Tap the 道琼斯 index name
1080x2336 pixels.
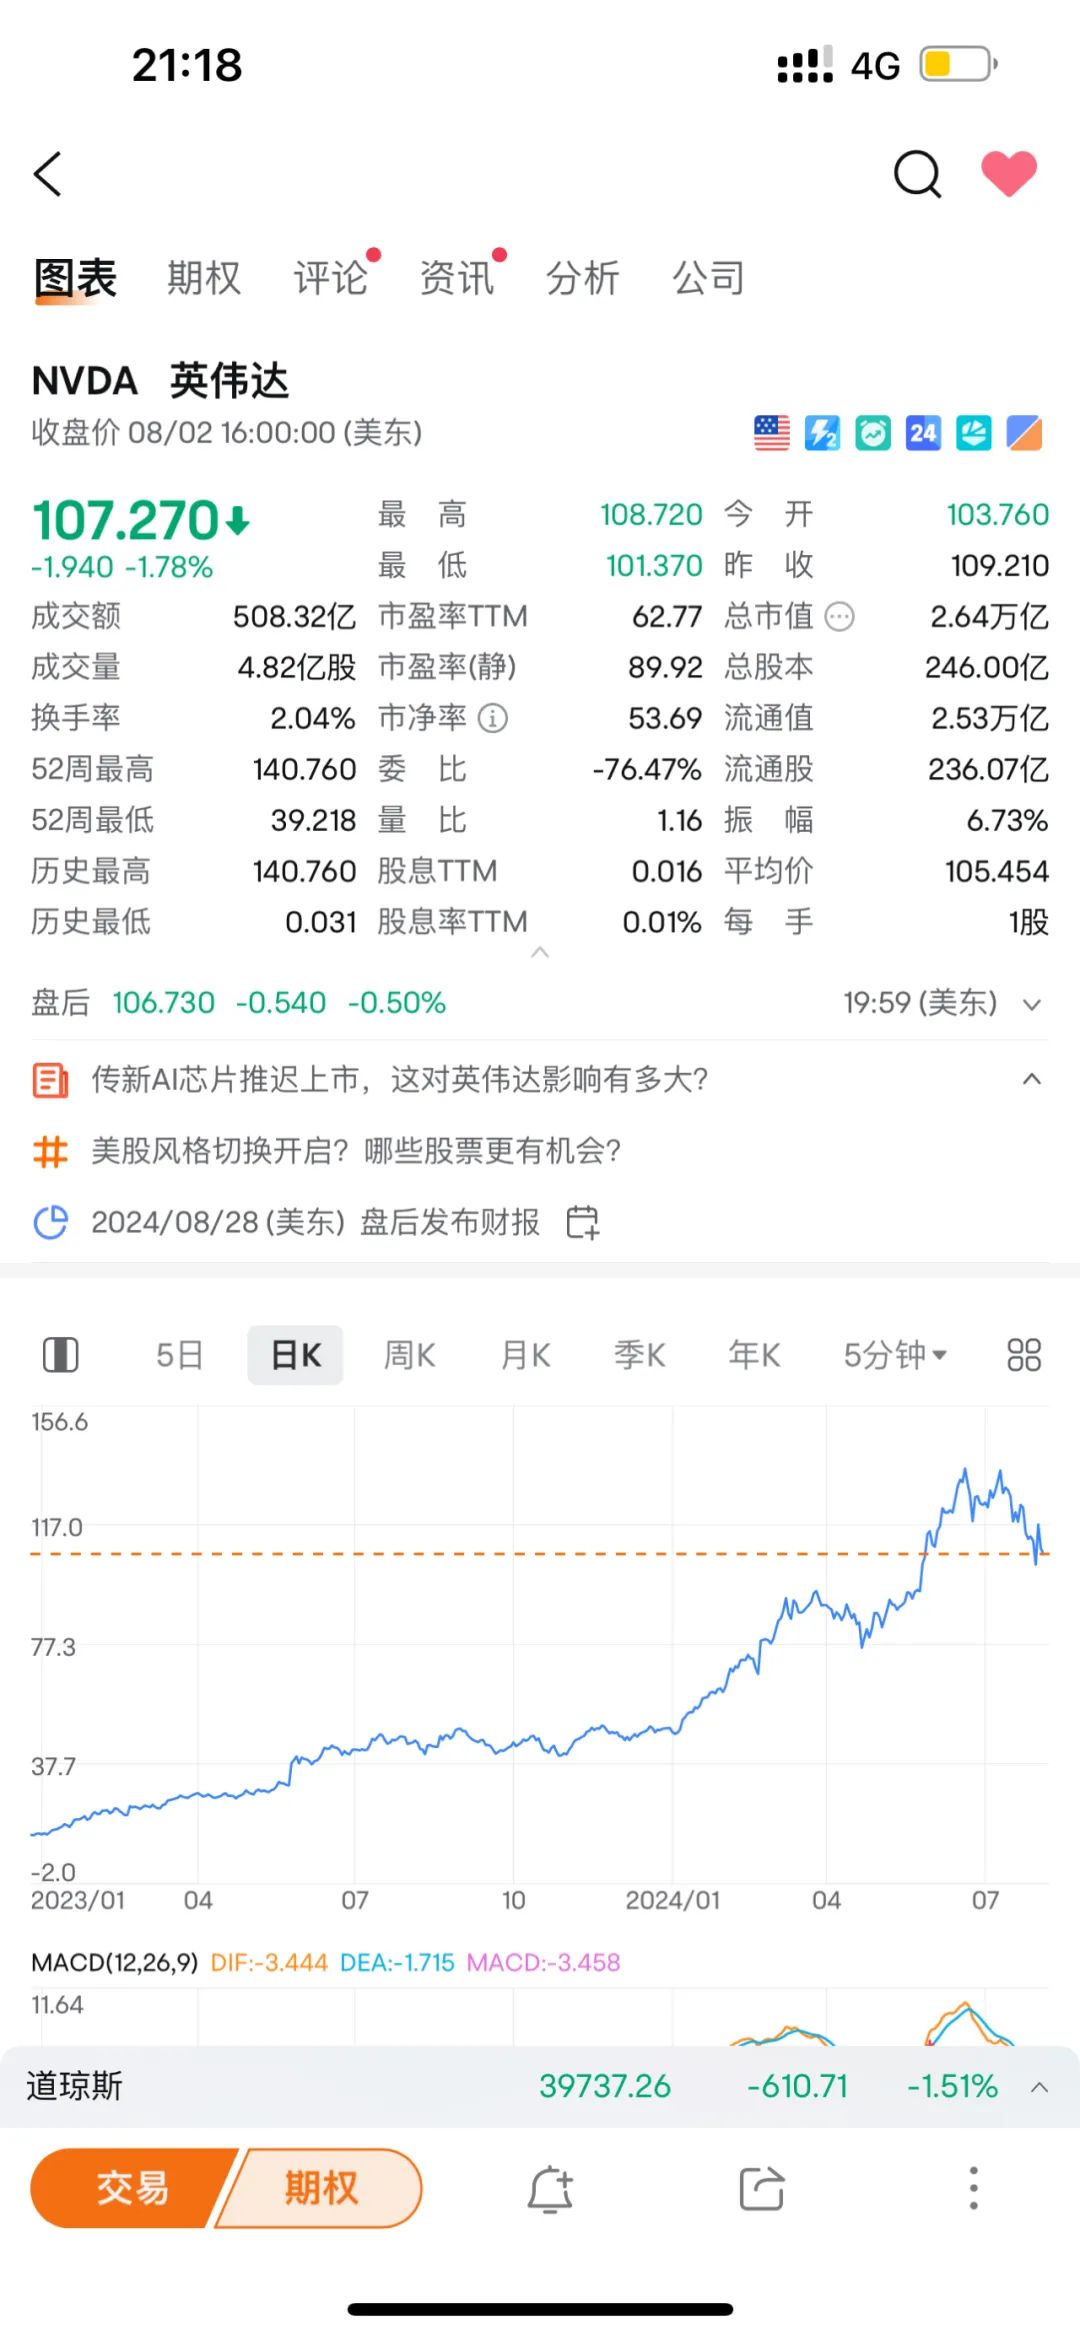coord(75,2086)
